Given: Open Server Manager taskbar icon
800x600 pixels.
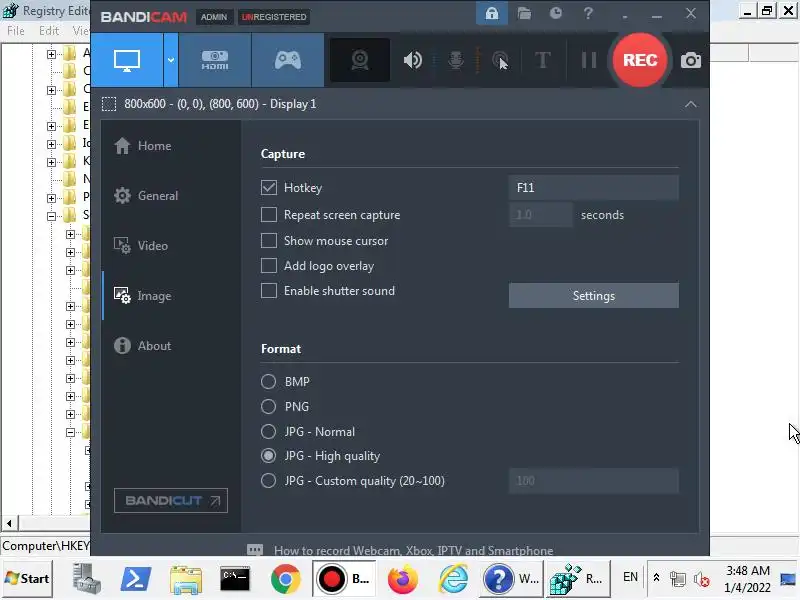Looking at the screenshot, I should (85, 579).
